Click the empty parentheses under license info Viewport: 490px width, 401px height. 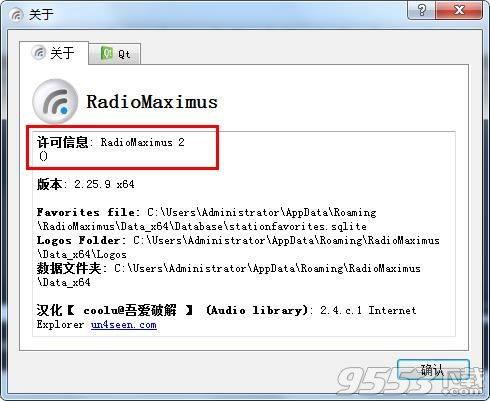(44, 156)
